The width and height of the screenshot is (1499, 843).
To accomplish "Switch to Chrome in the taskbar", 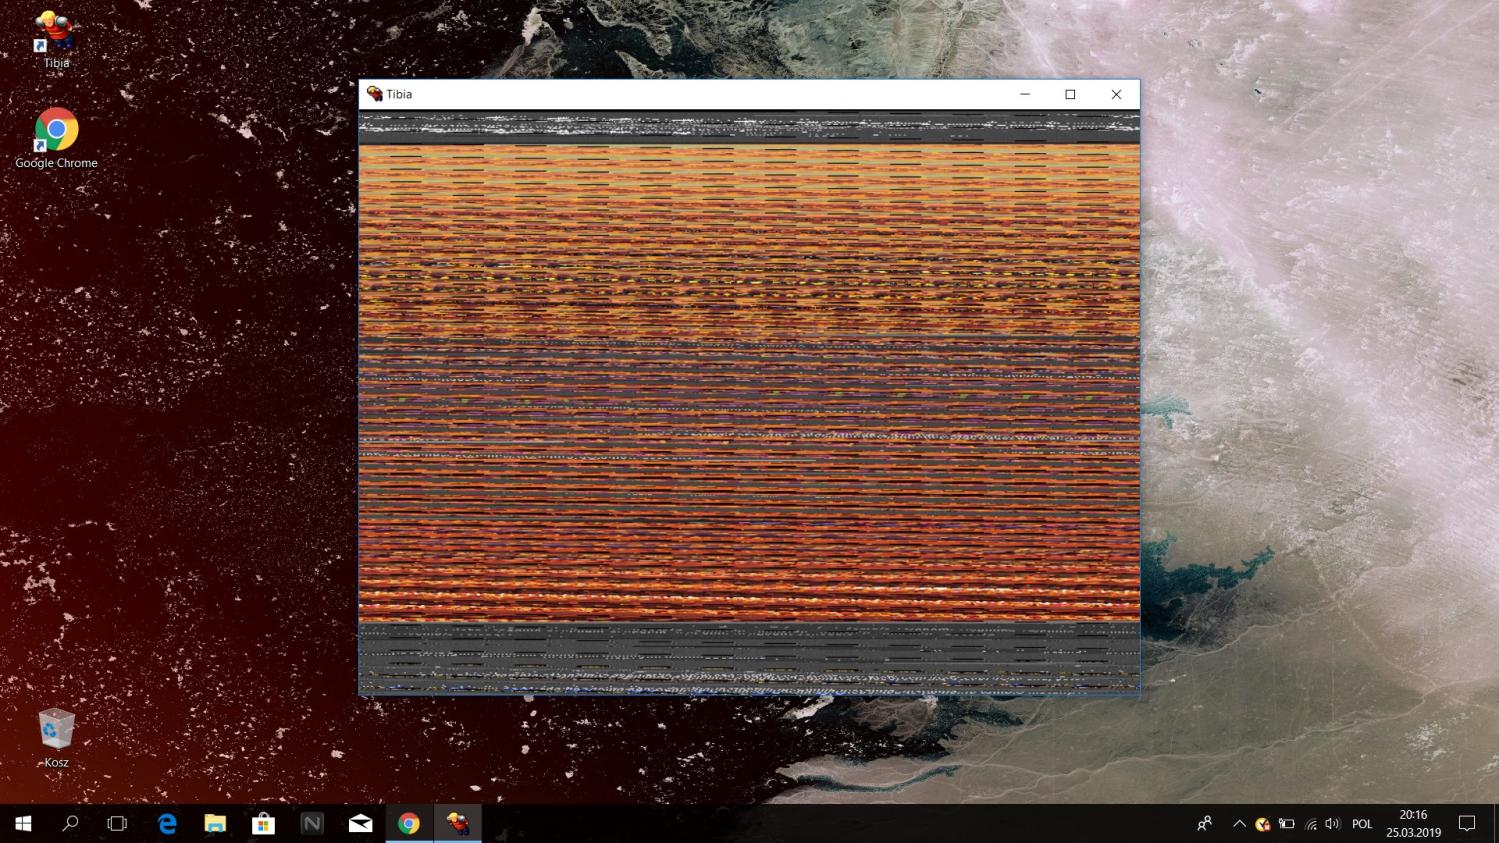I will [409, 824].
